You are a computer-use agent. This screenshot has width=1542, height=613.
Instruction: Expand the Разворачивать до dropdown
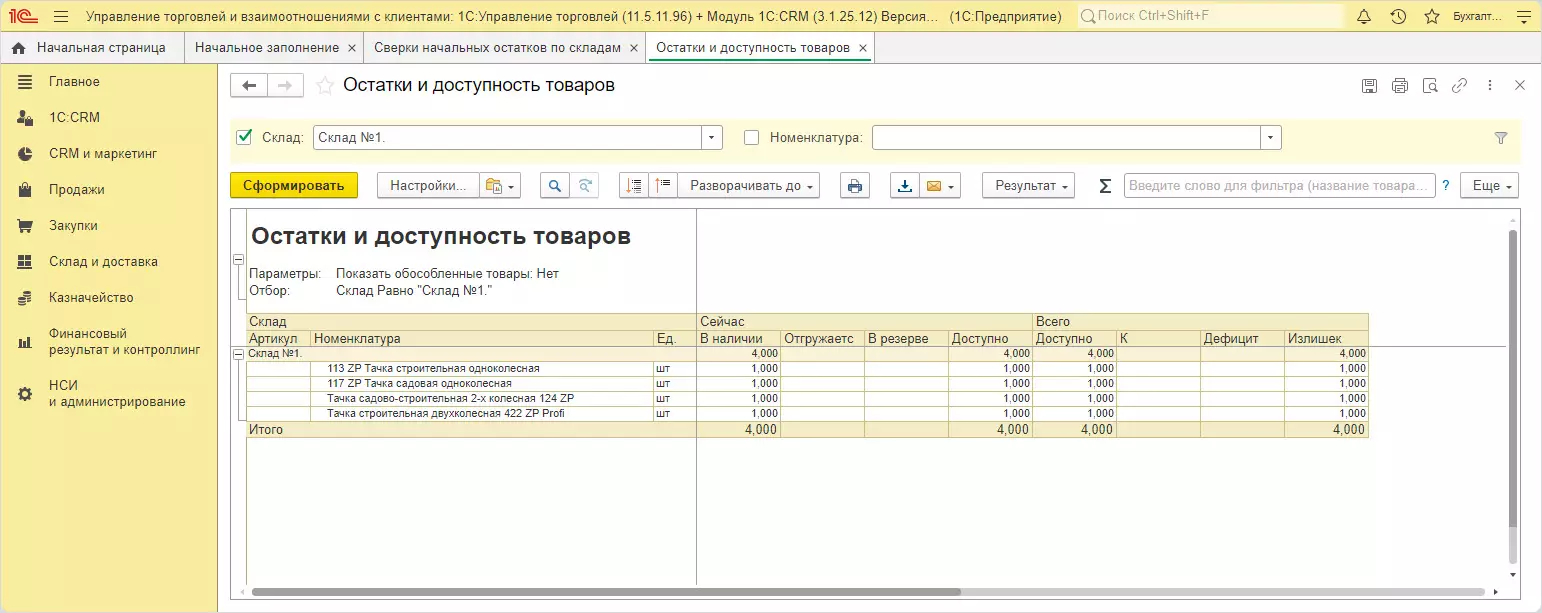pos(749,186)
